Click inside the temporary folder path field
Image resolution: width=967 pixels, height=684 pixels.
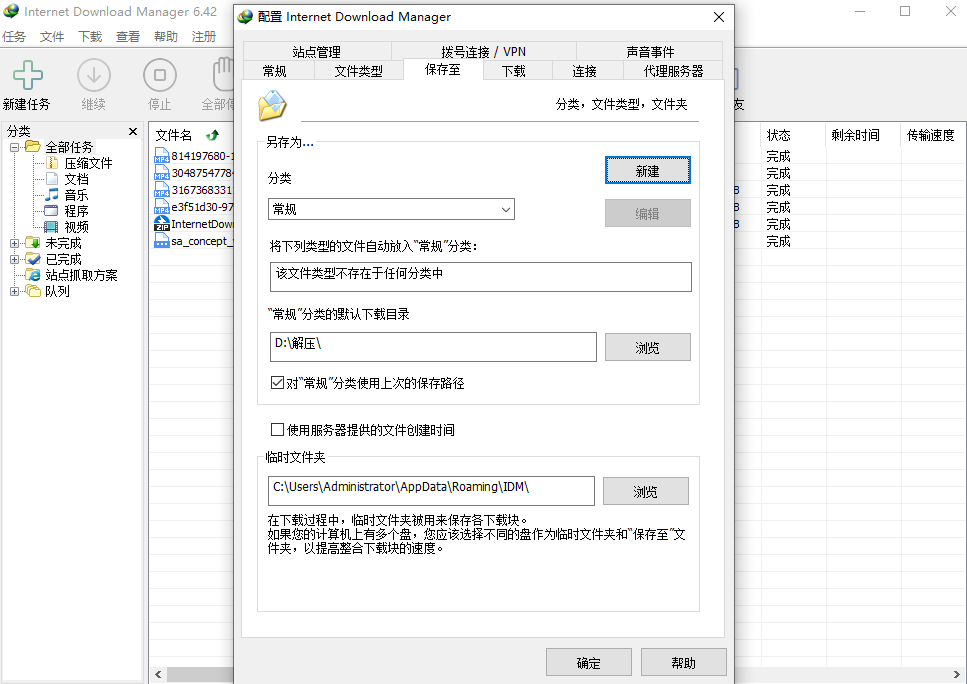pyautogui.click(x=430, y=491)
